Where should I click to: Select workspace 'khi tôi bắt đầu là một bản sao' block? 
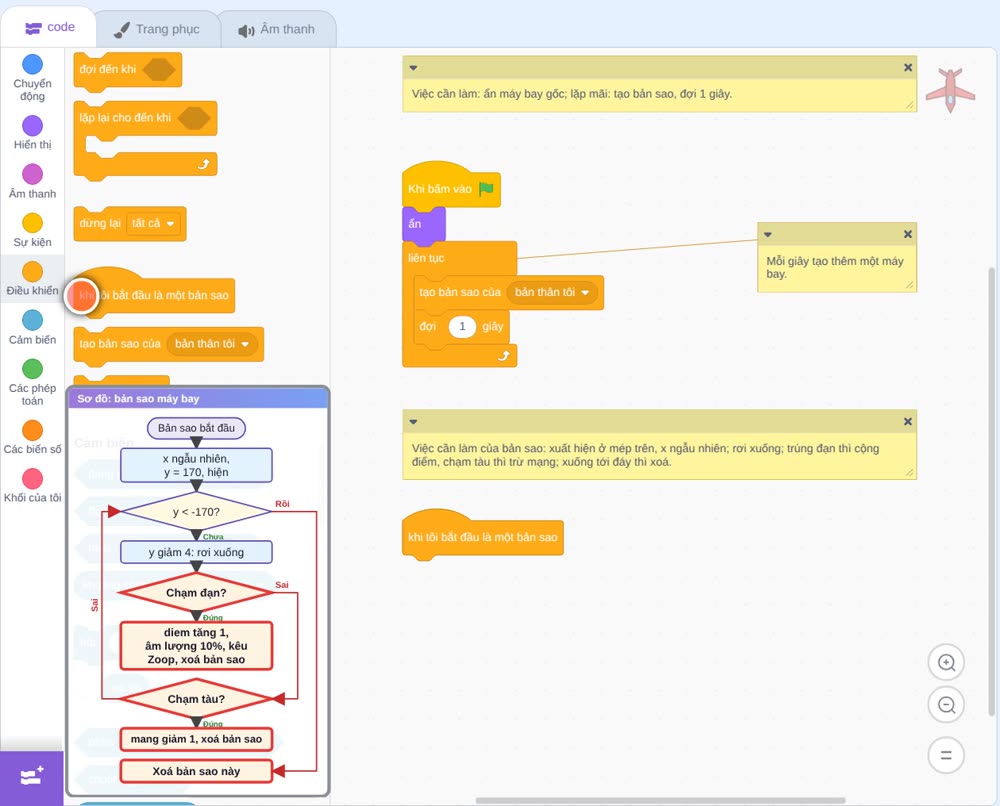click(x=483, y=536)
